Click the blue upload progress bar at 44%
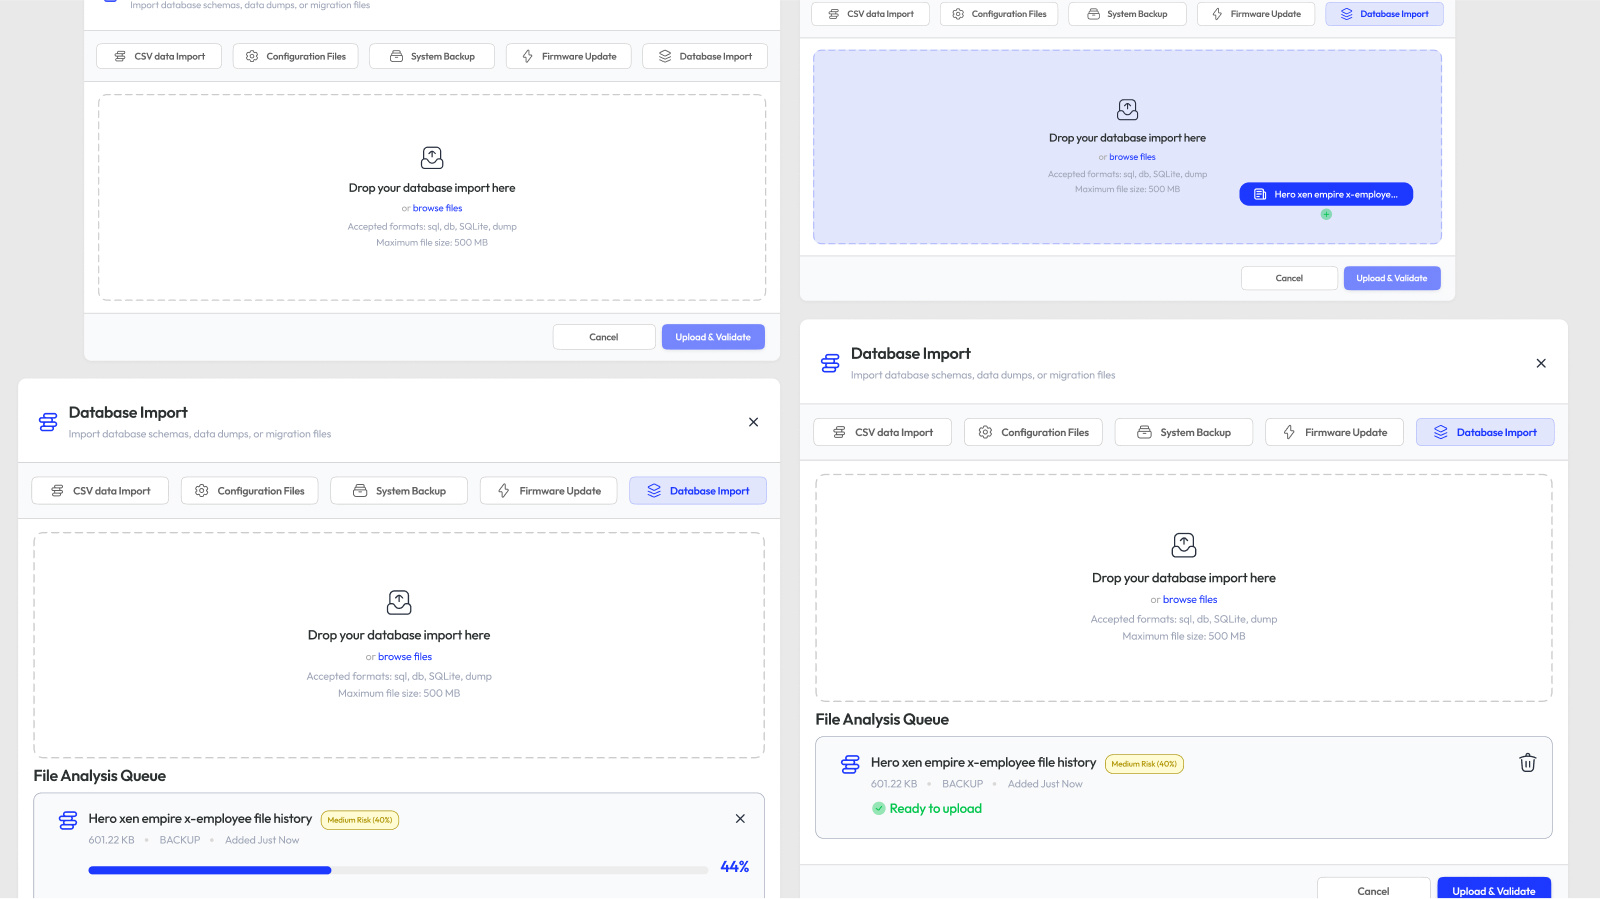1600x899 pixels. pyautogui.click(x=210, y=871)
